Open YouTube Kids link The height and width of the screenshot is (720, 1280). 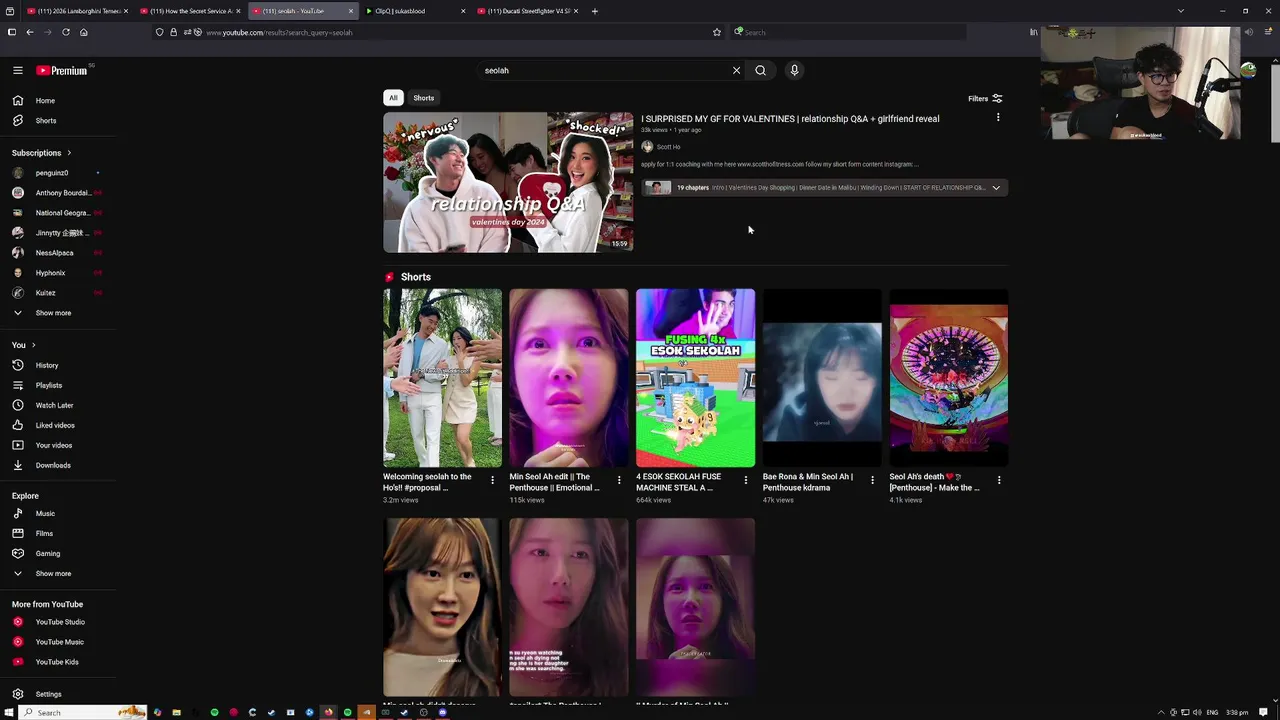click(x=59, y=662)
